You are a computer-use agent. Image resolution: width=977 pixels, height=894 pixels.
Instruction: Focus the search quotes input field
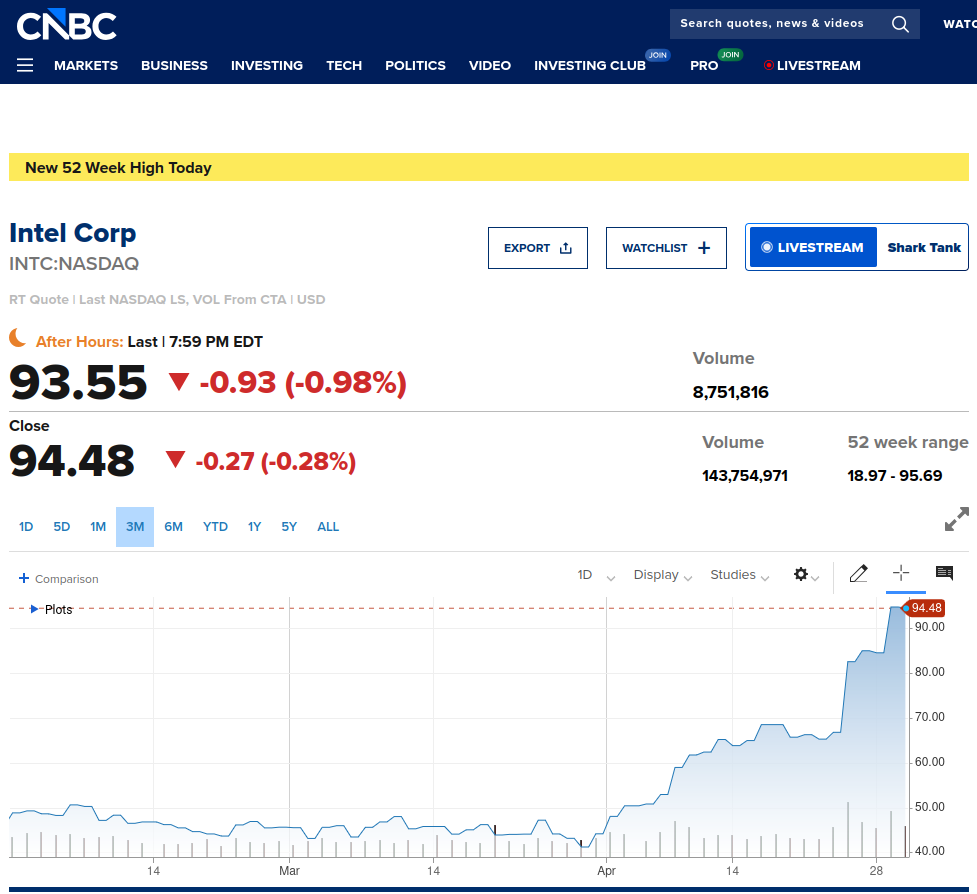click(x=779, y=24)
